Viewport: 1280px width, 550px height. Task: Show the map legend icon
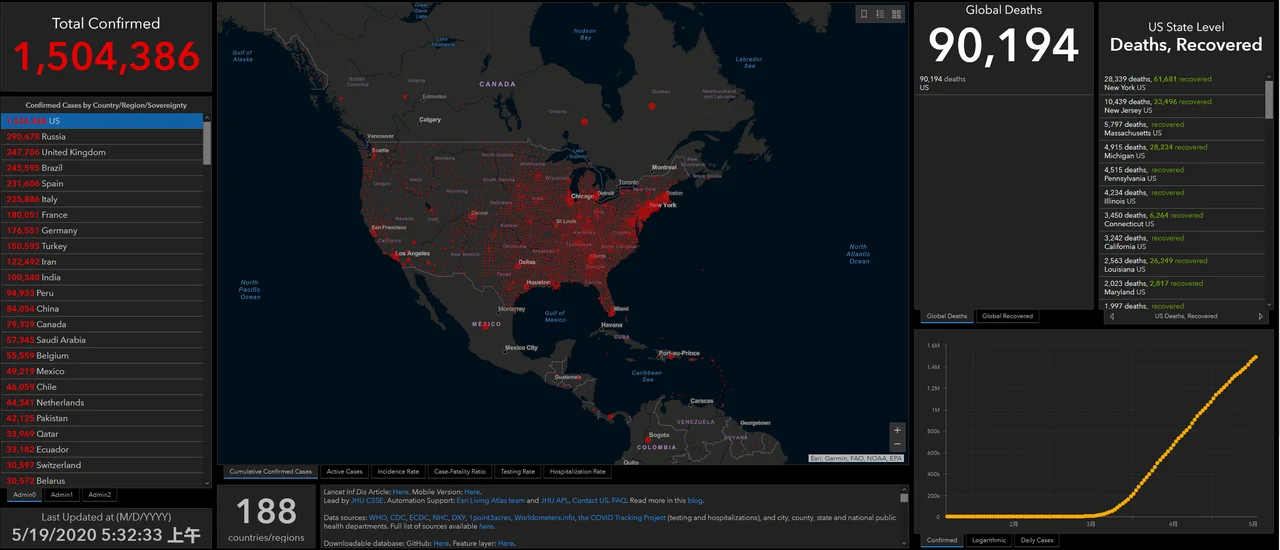click(880, 14)
